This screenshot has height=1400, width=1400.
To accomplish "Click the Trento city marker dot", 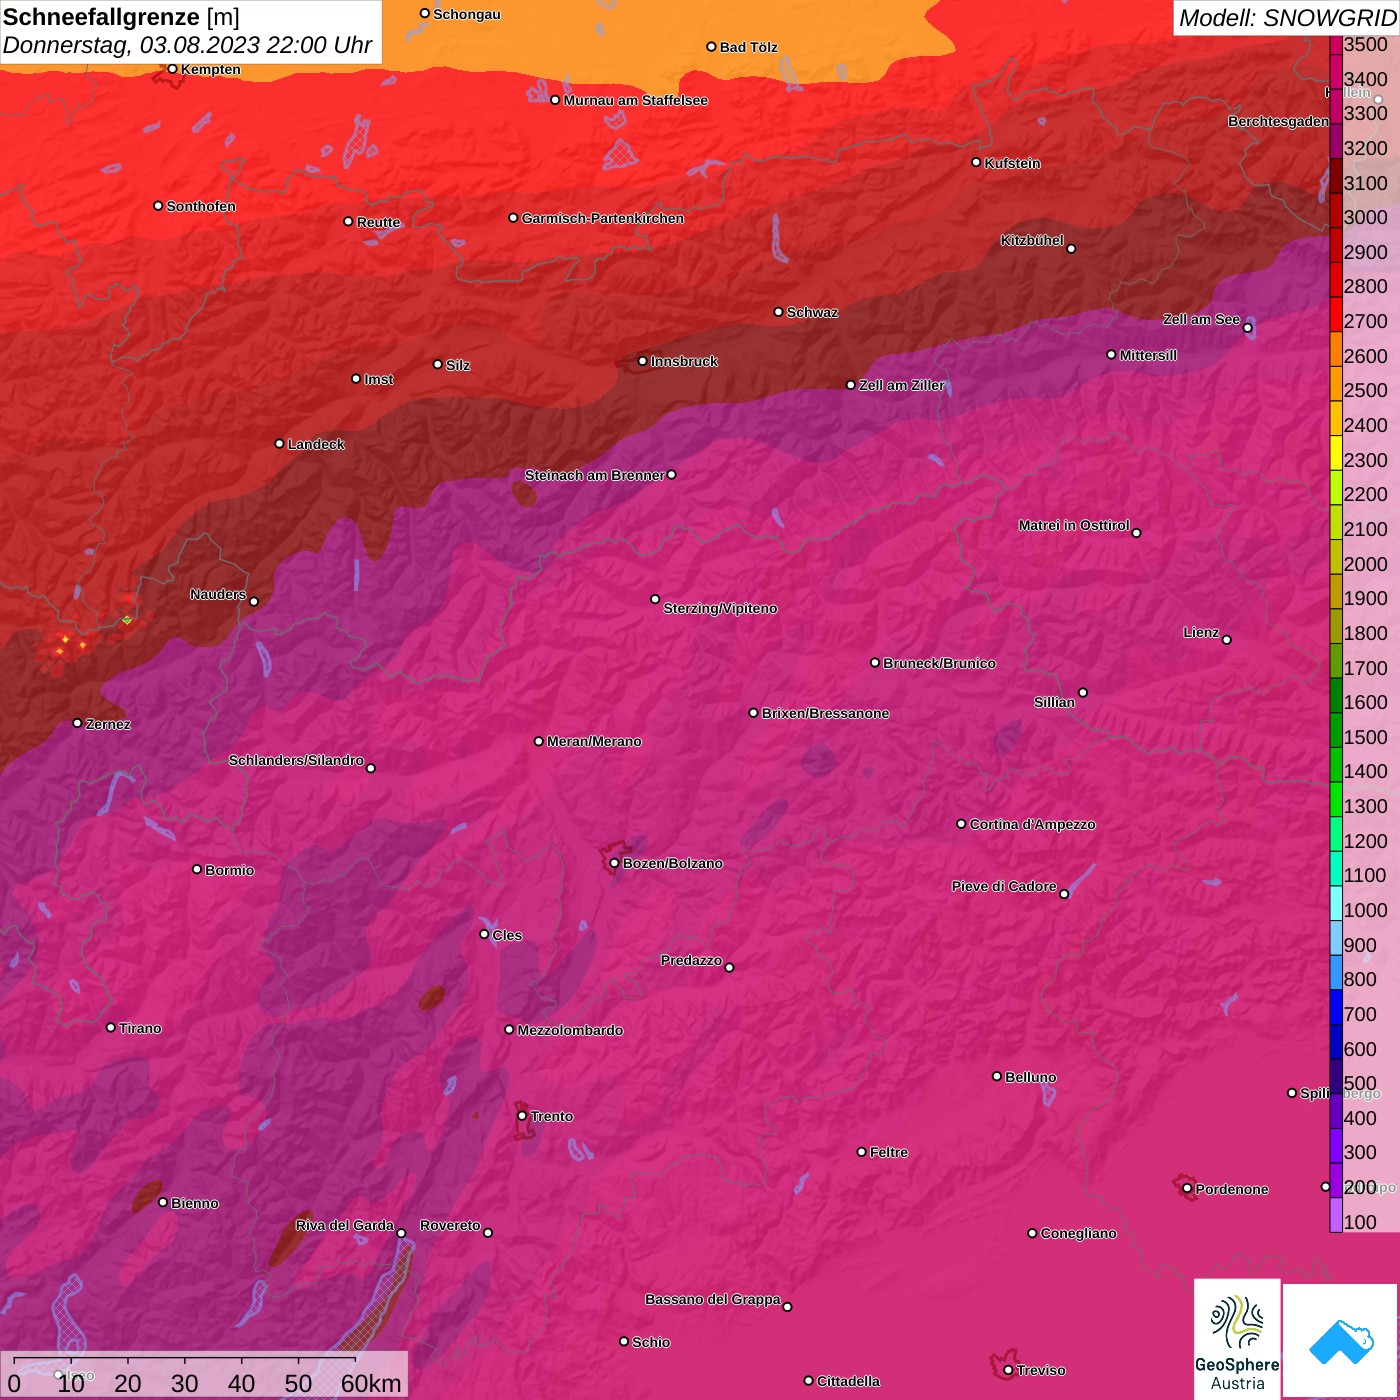I will 522,1116.
